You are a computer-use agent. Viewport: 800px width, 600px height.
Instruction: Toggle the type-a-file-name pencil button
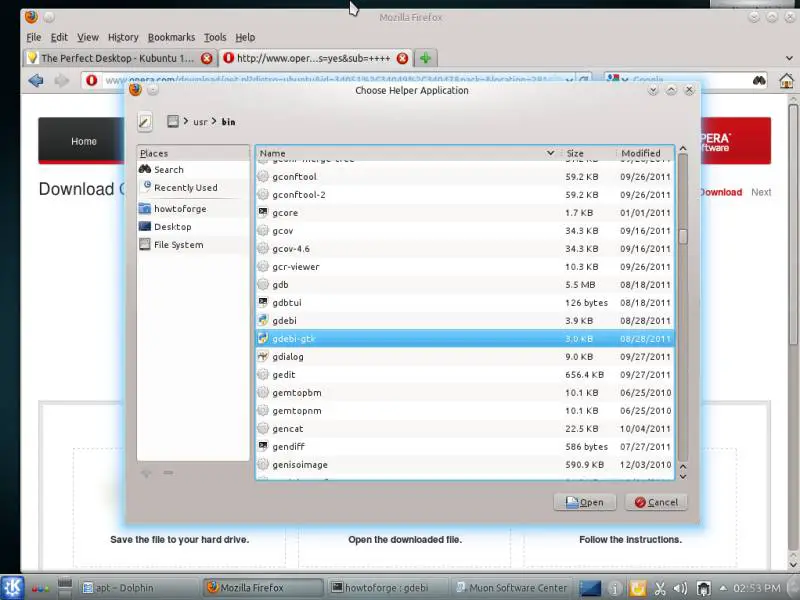coord(145,121)
